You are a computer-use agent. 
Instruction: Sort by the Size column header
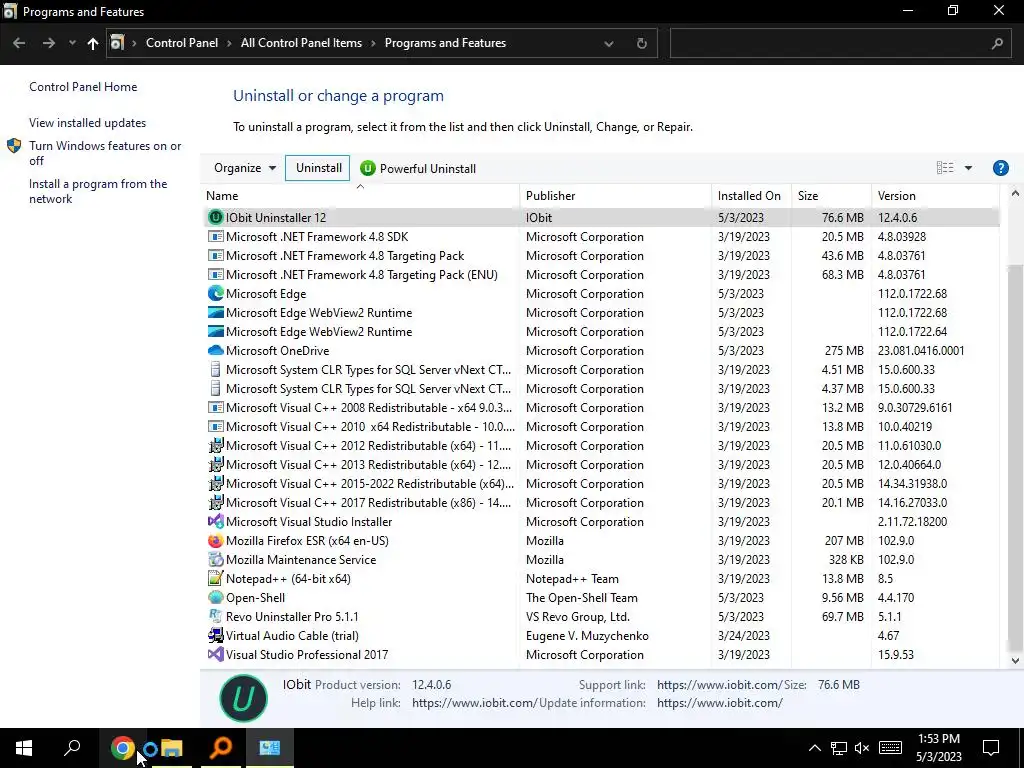831,196
